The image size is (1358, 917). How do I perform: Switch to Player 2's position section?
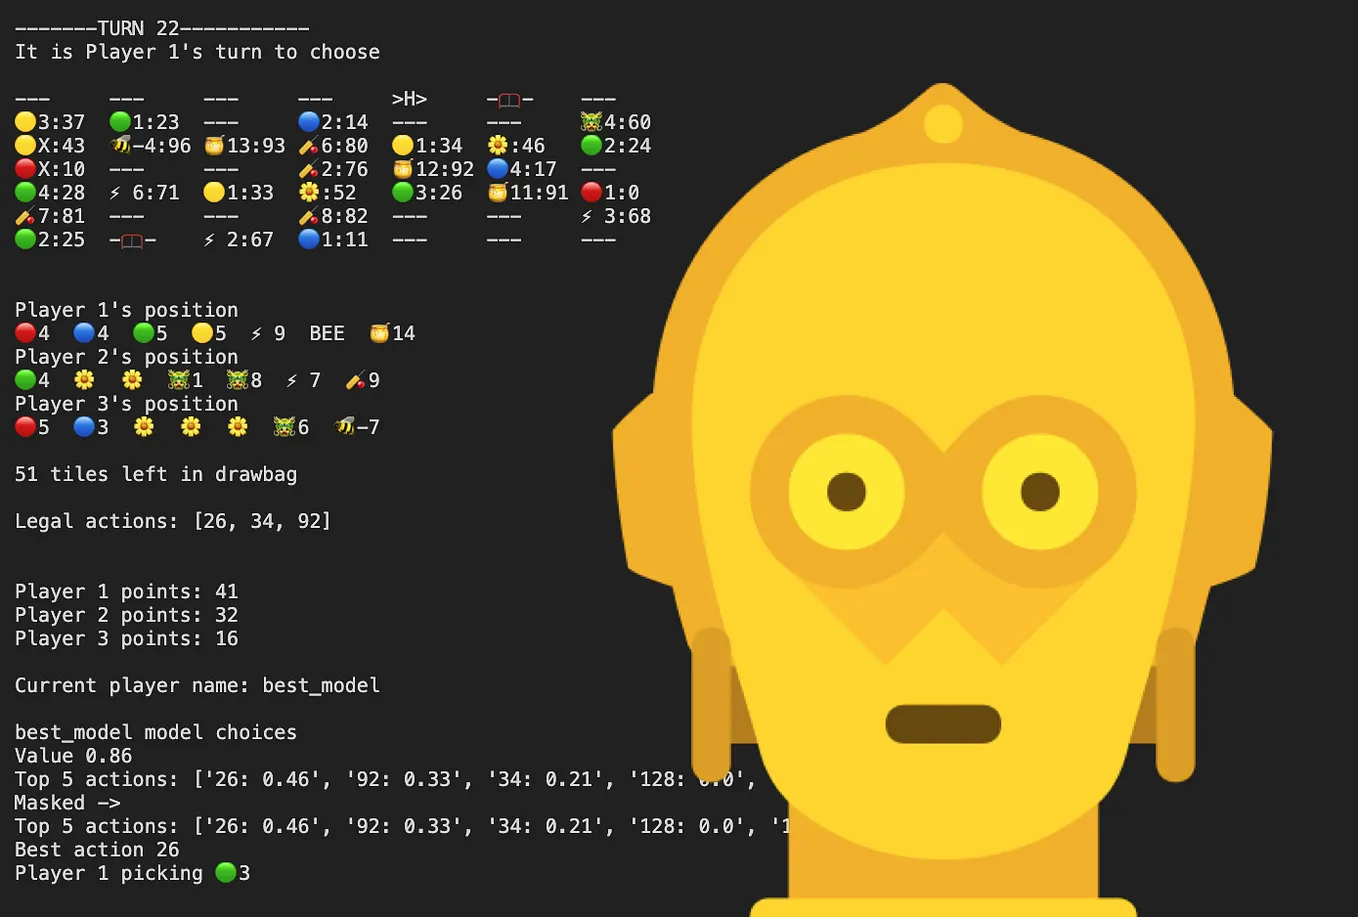point(126,356)
